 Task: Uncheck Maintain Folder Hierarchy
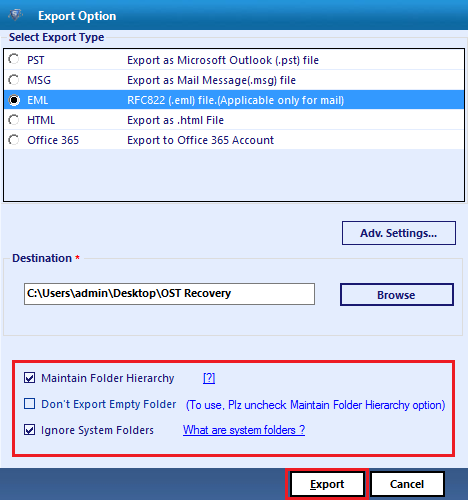[x=29, y=378]
